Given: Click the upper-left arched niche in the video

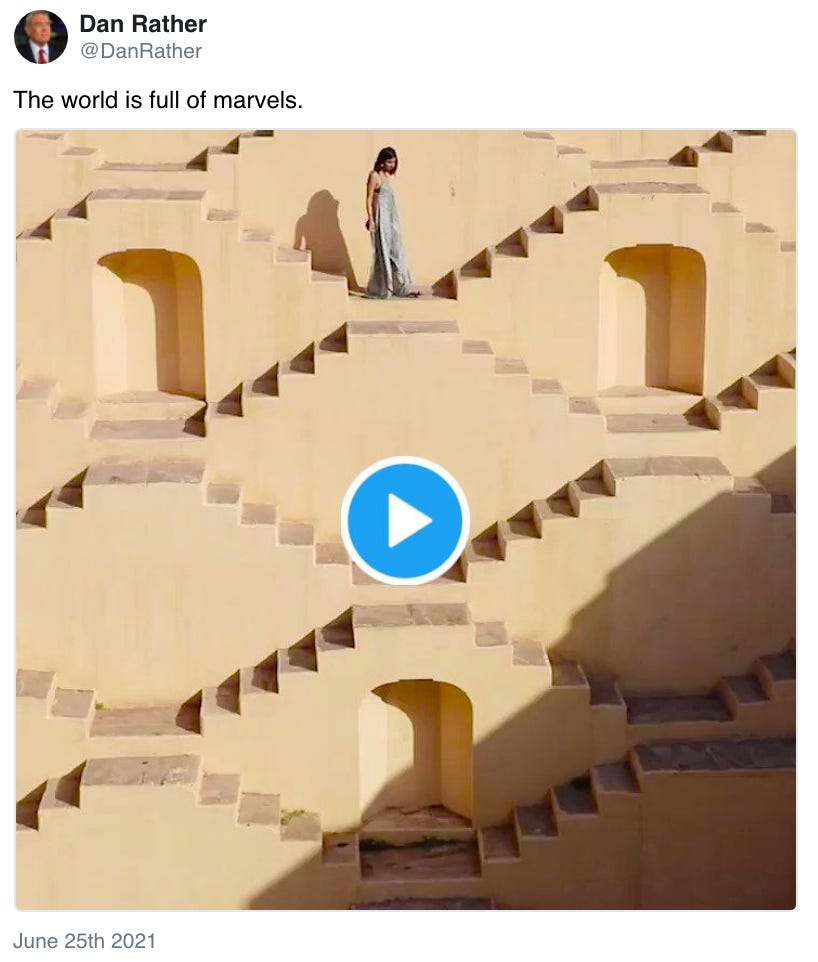Looking at the screenshot, I should coord(149,324).
